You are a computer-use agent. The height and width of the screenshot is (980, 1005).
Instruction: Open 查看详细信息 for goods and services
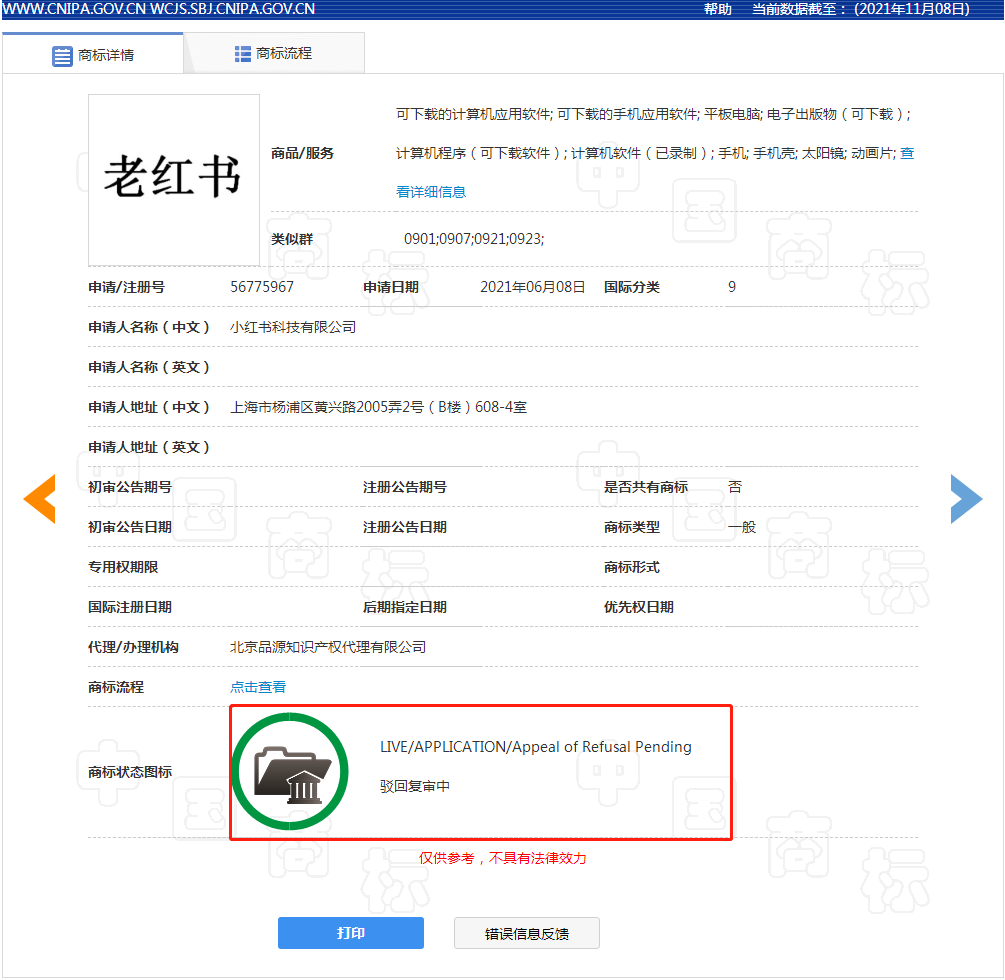coord(431,191)
